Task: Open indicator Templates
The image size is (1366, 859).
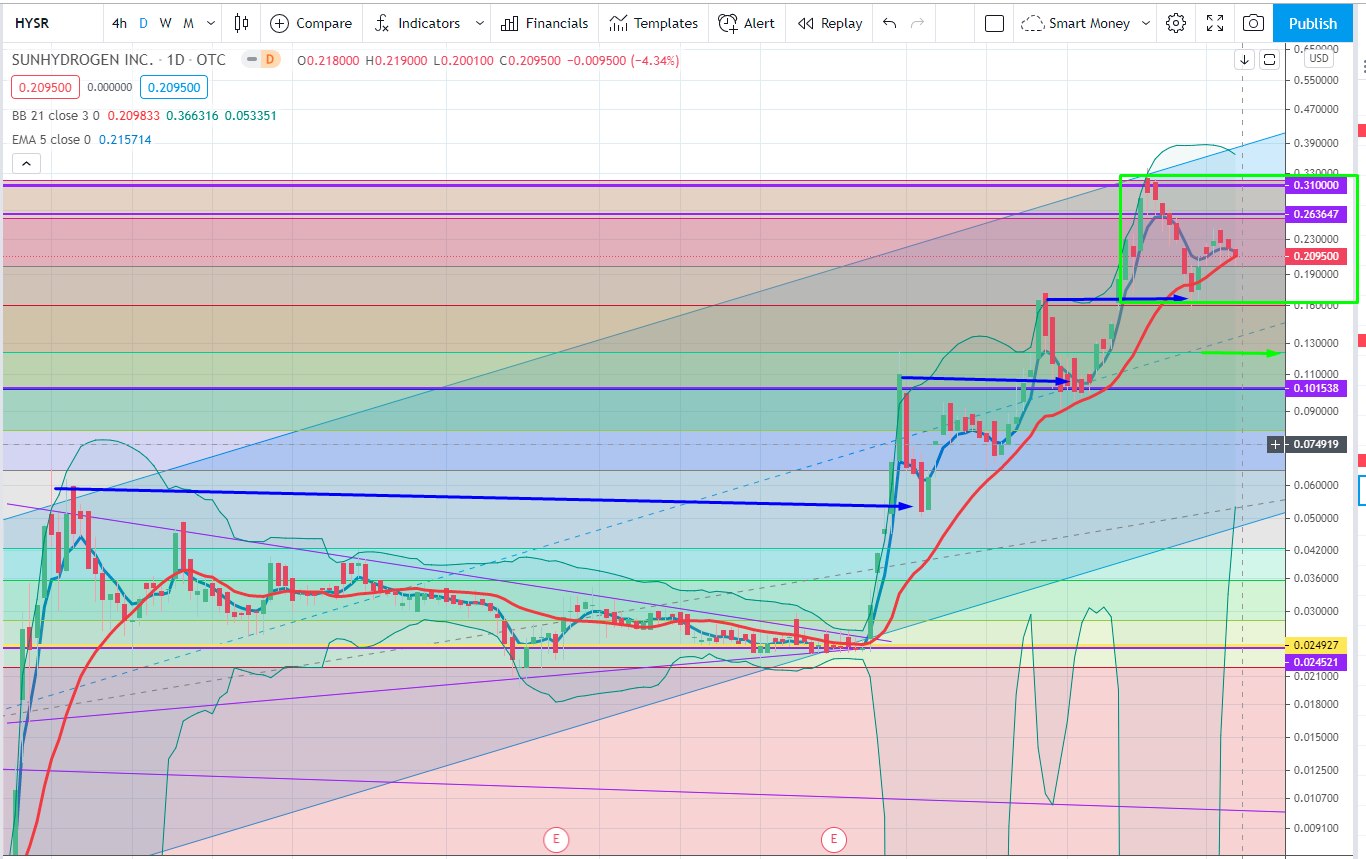Action: [x=654, y=23]
